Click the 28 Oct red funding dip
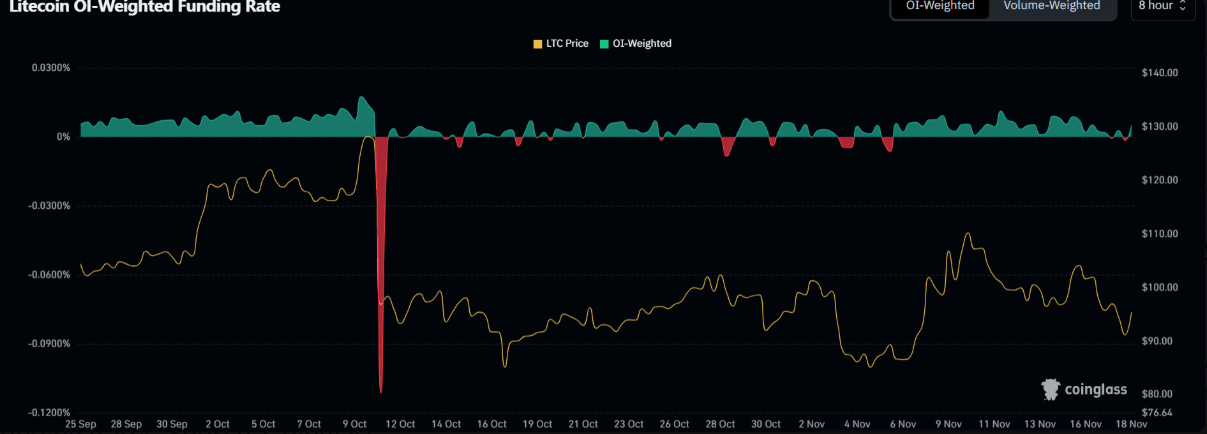Screen dimensions: 1207x434 tap(728, 146)
